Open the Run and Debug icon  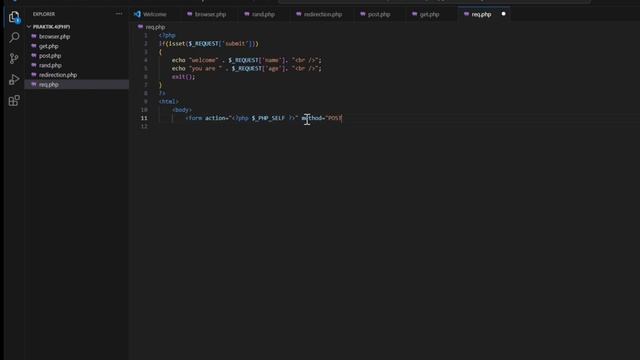coord(14,79)
